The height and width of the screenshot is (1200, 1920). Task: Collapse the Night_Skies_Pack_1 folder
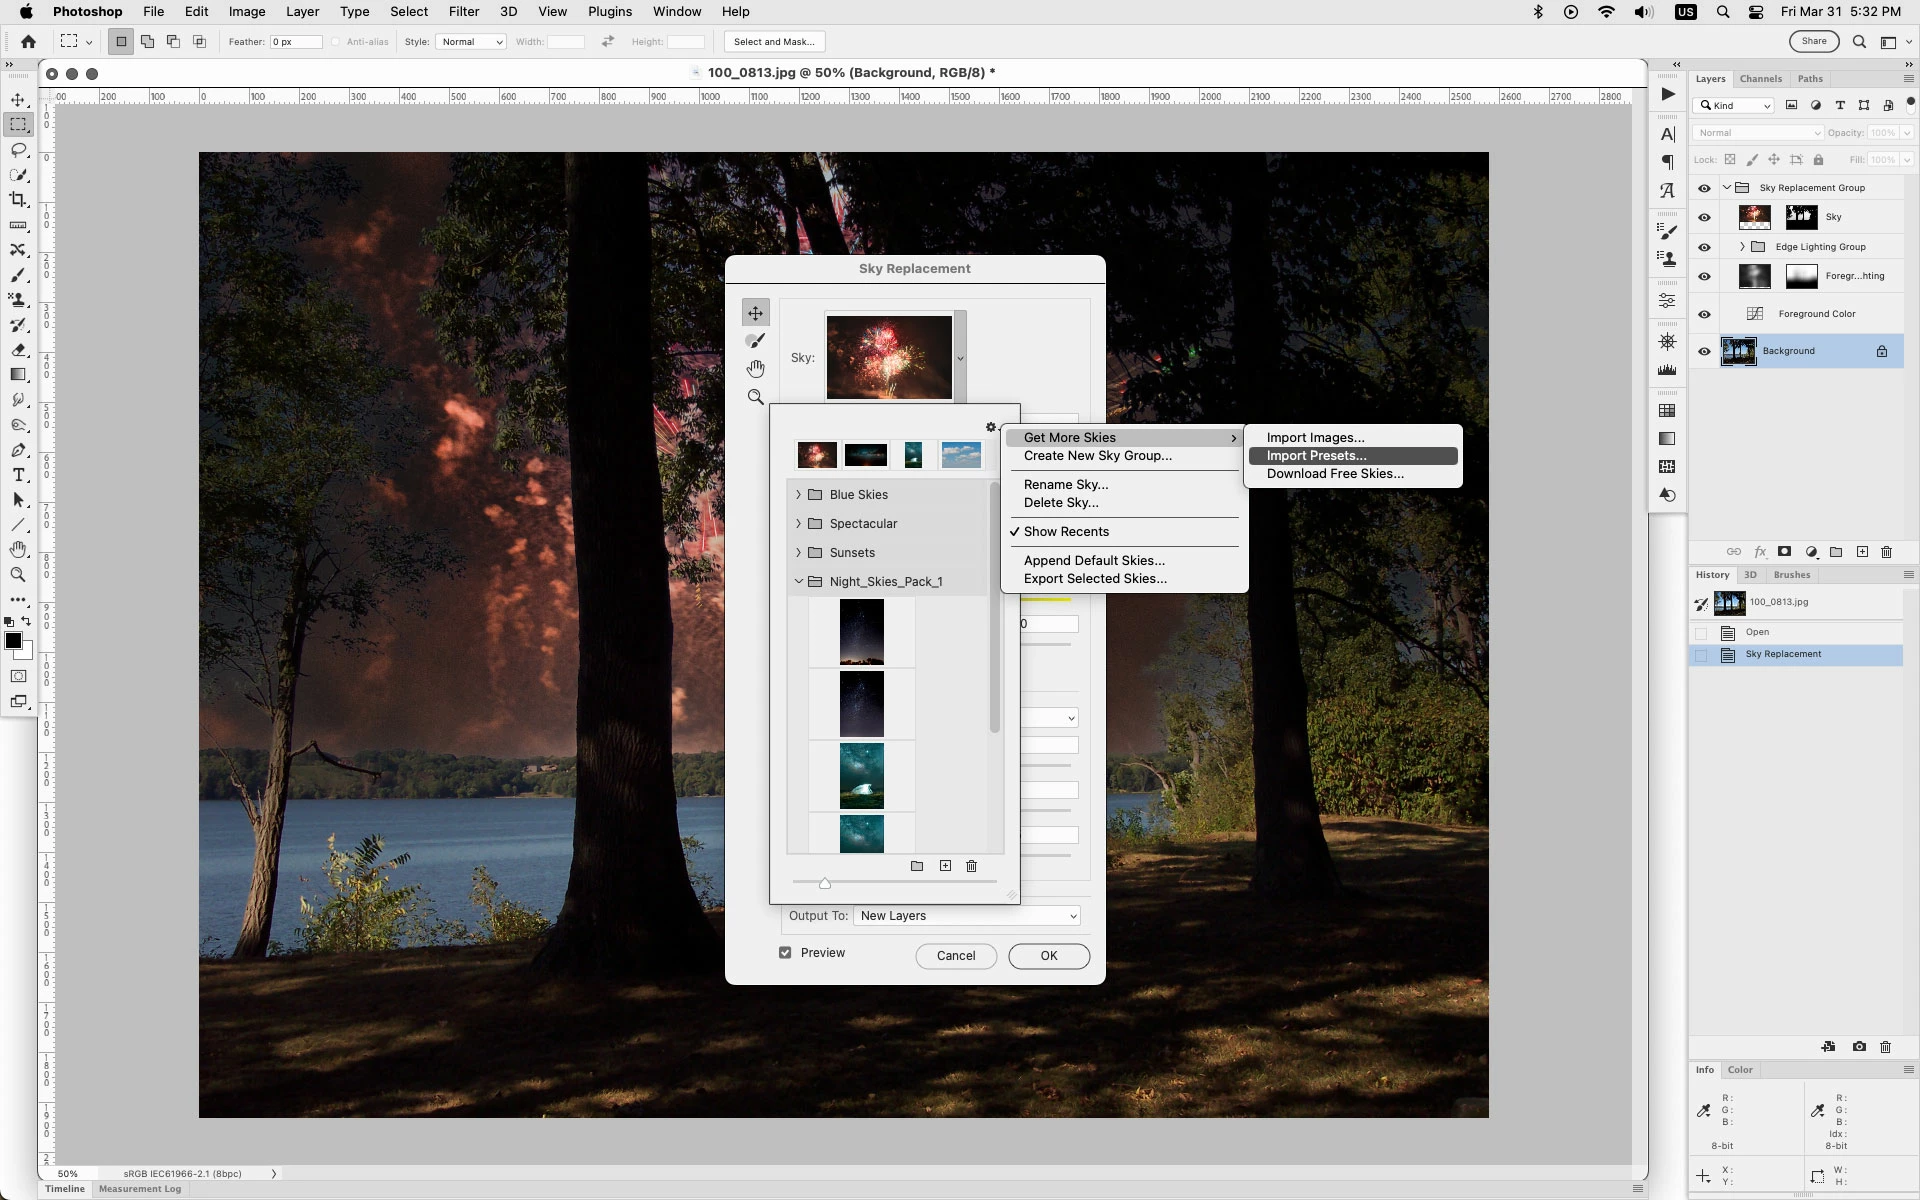[798, 582]
